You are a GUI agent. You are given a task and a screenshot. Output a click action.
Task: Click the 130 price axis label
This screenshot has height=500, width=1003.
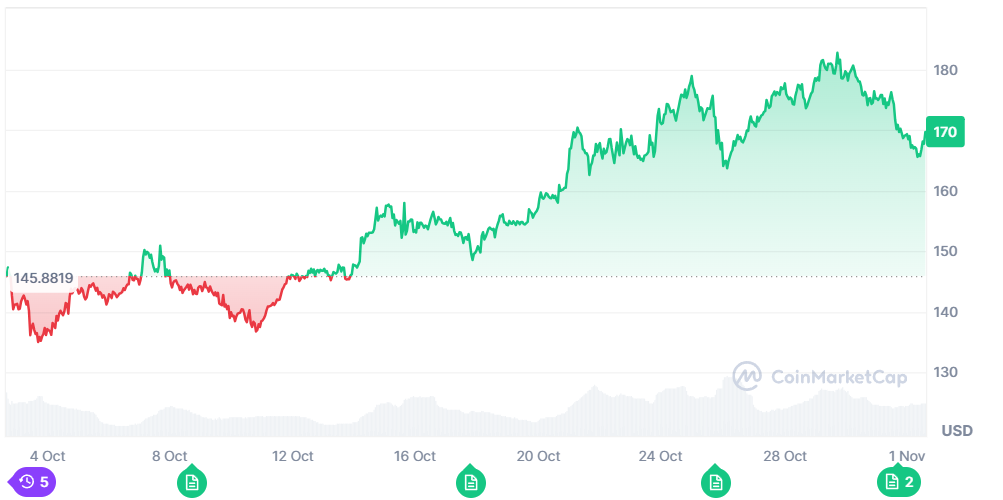click(946, 372)
